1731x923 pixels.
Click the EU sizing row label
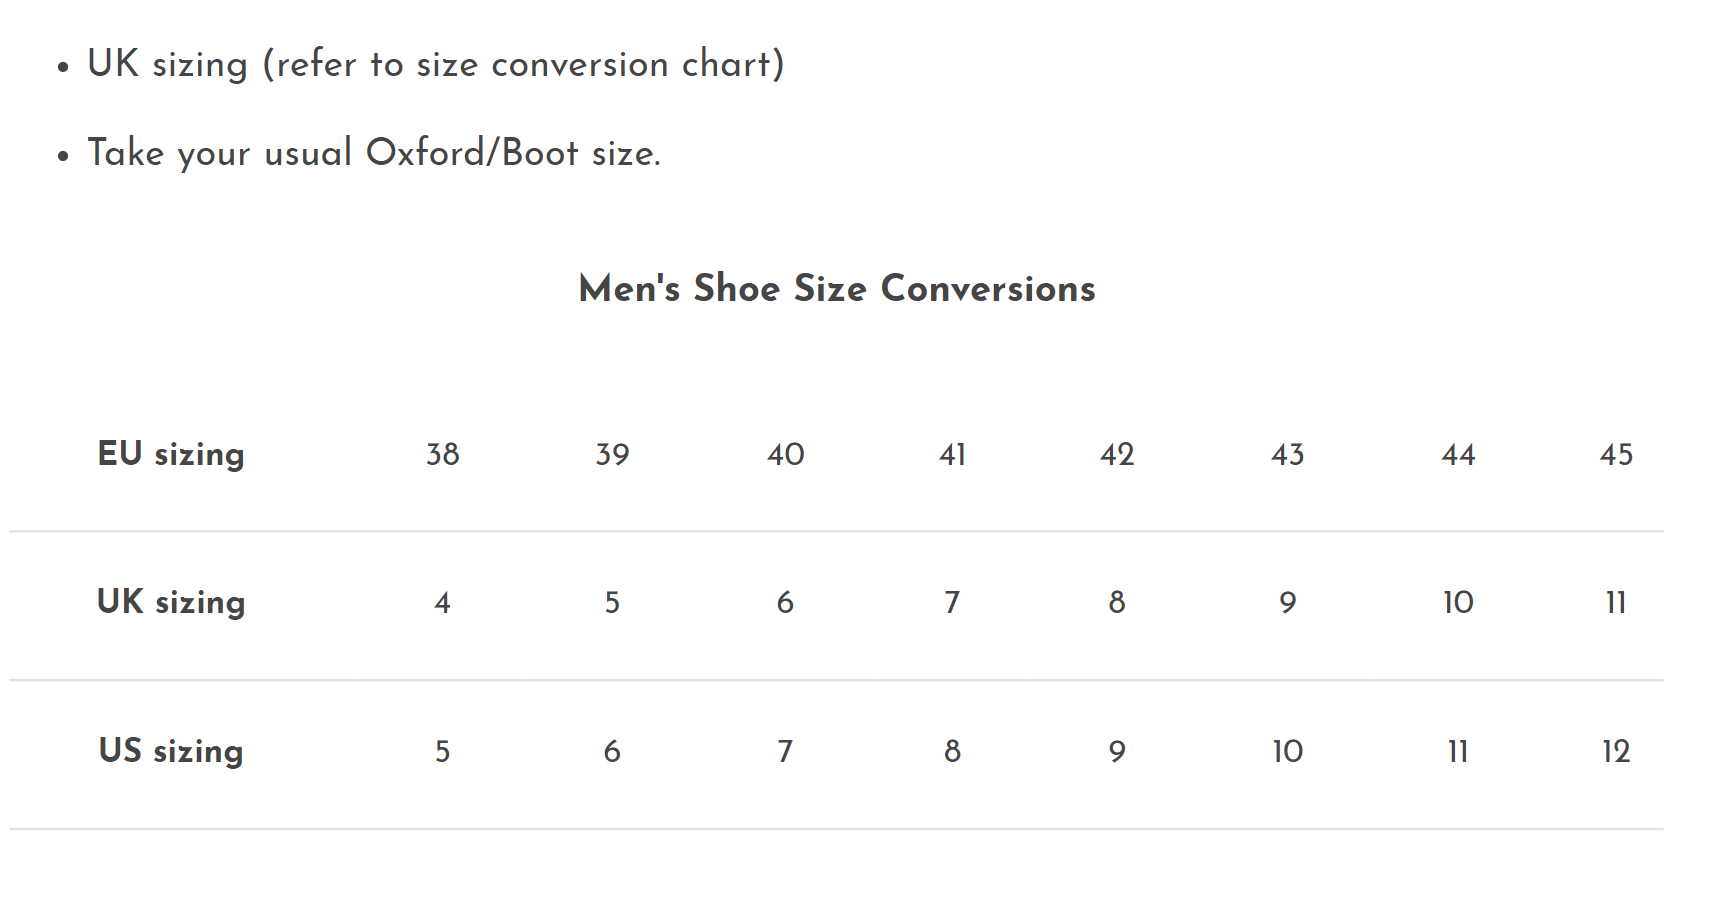click(x=171, y=454)
